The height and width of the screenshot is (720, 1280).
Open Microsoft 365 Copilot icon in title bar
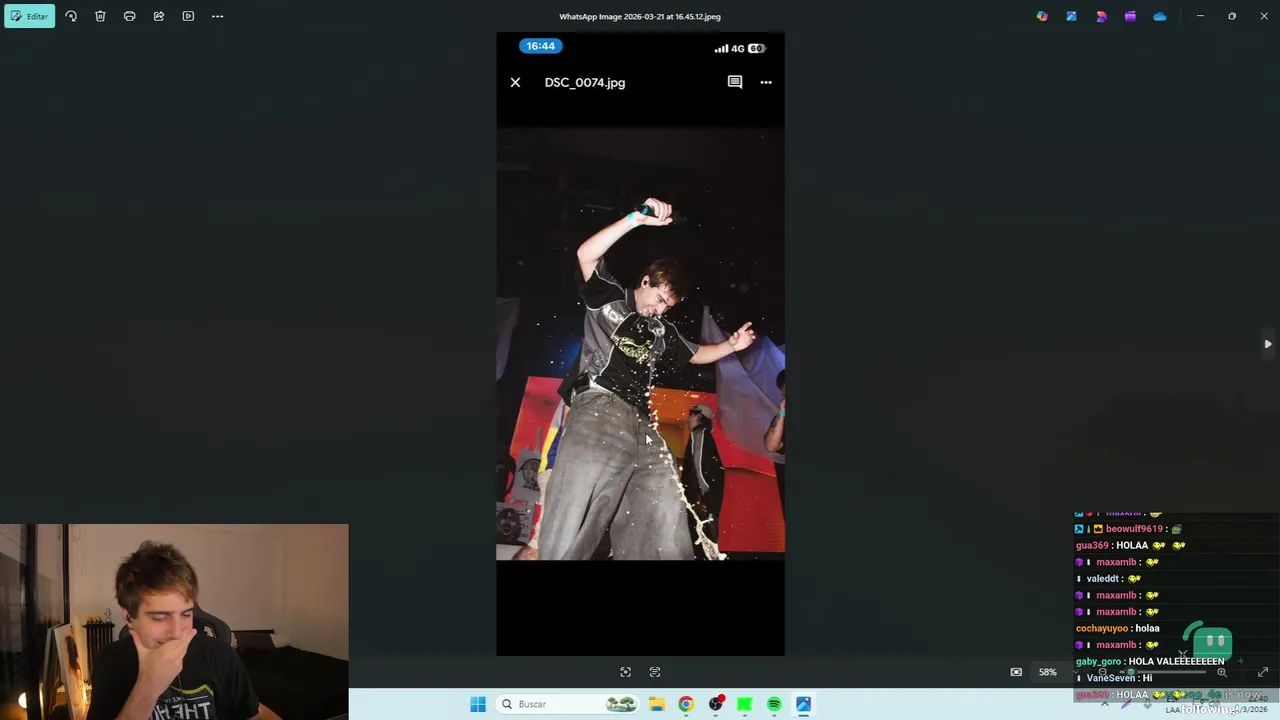tap(1042, 16)
